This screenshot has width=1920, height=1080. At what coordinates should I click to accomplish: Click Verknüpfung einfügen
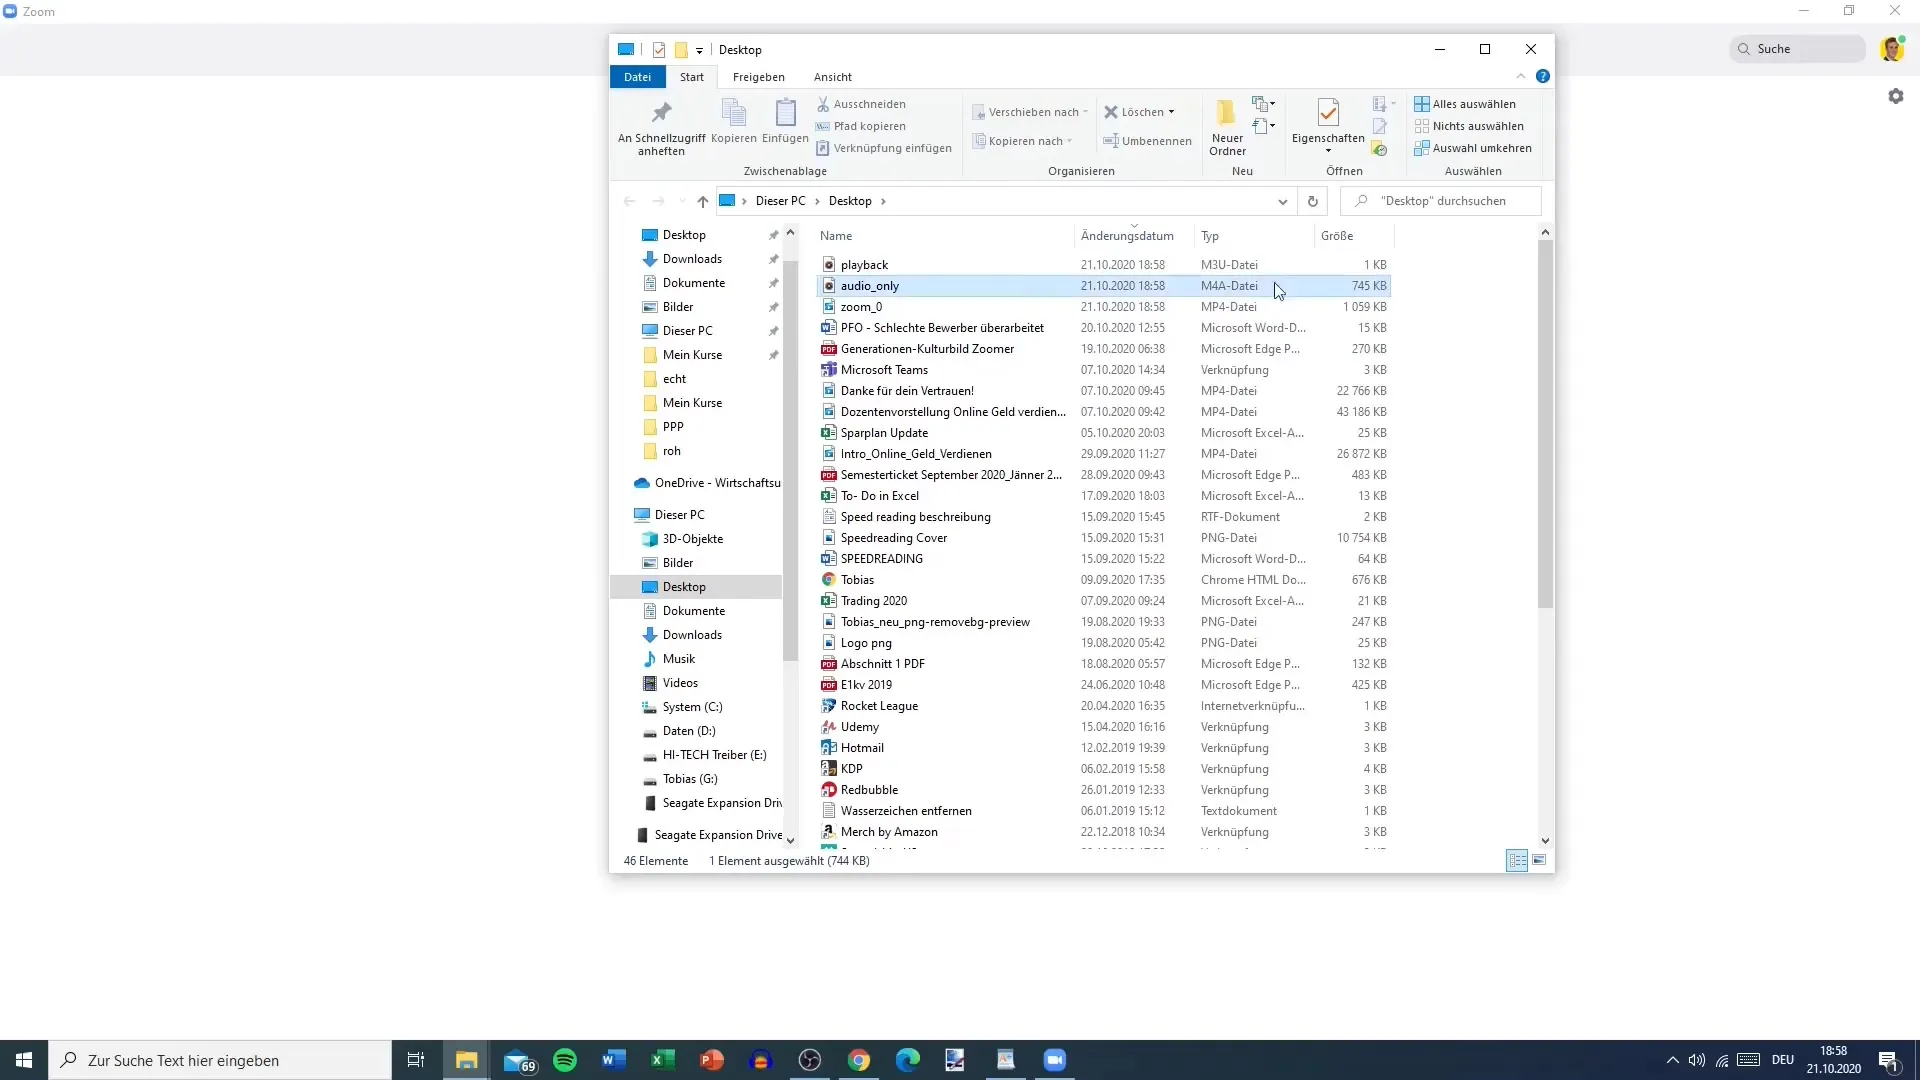(884, 148)
